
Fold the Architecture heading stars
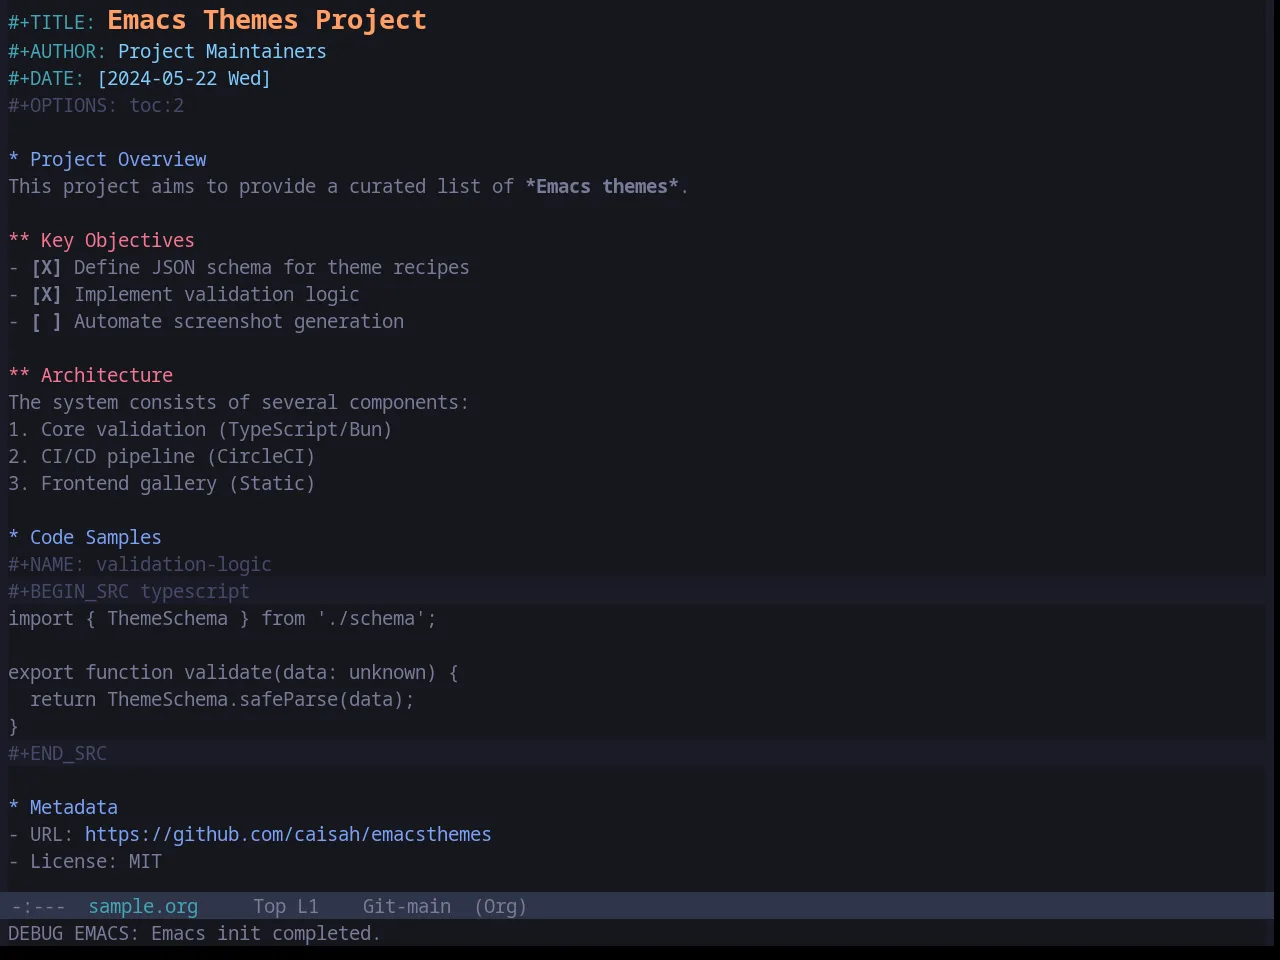tap(19, 375)
